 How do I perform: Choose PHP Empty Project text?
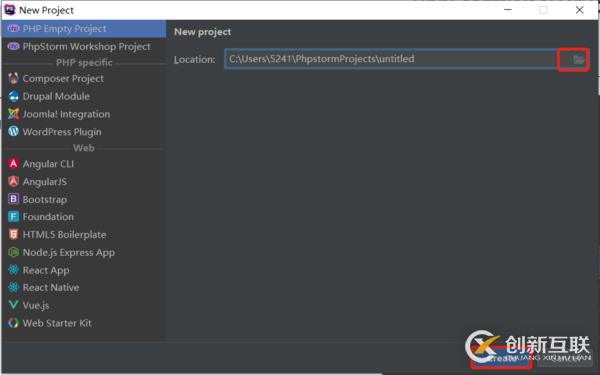(64, 29)
